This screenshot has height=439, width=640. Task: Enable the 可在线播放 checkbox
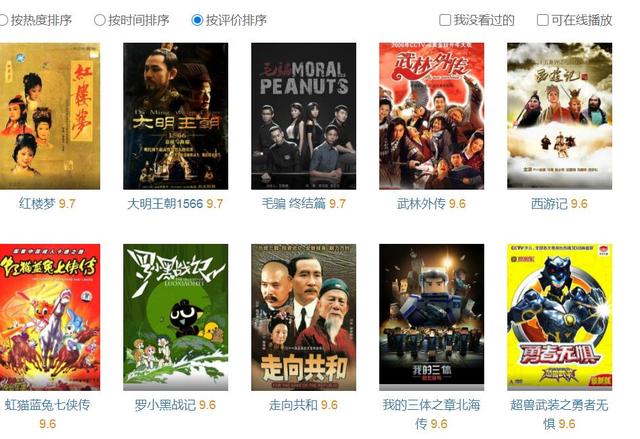click(542, 20)
